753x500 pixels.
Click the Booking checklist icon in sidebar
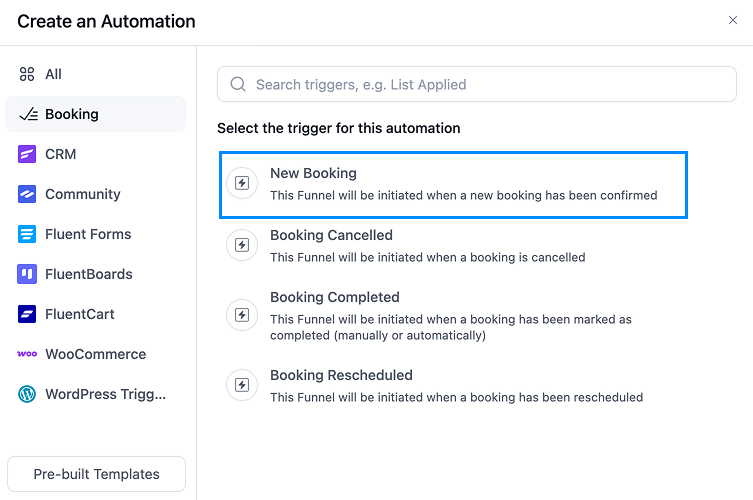(x=28, y=114)
